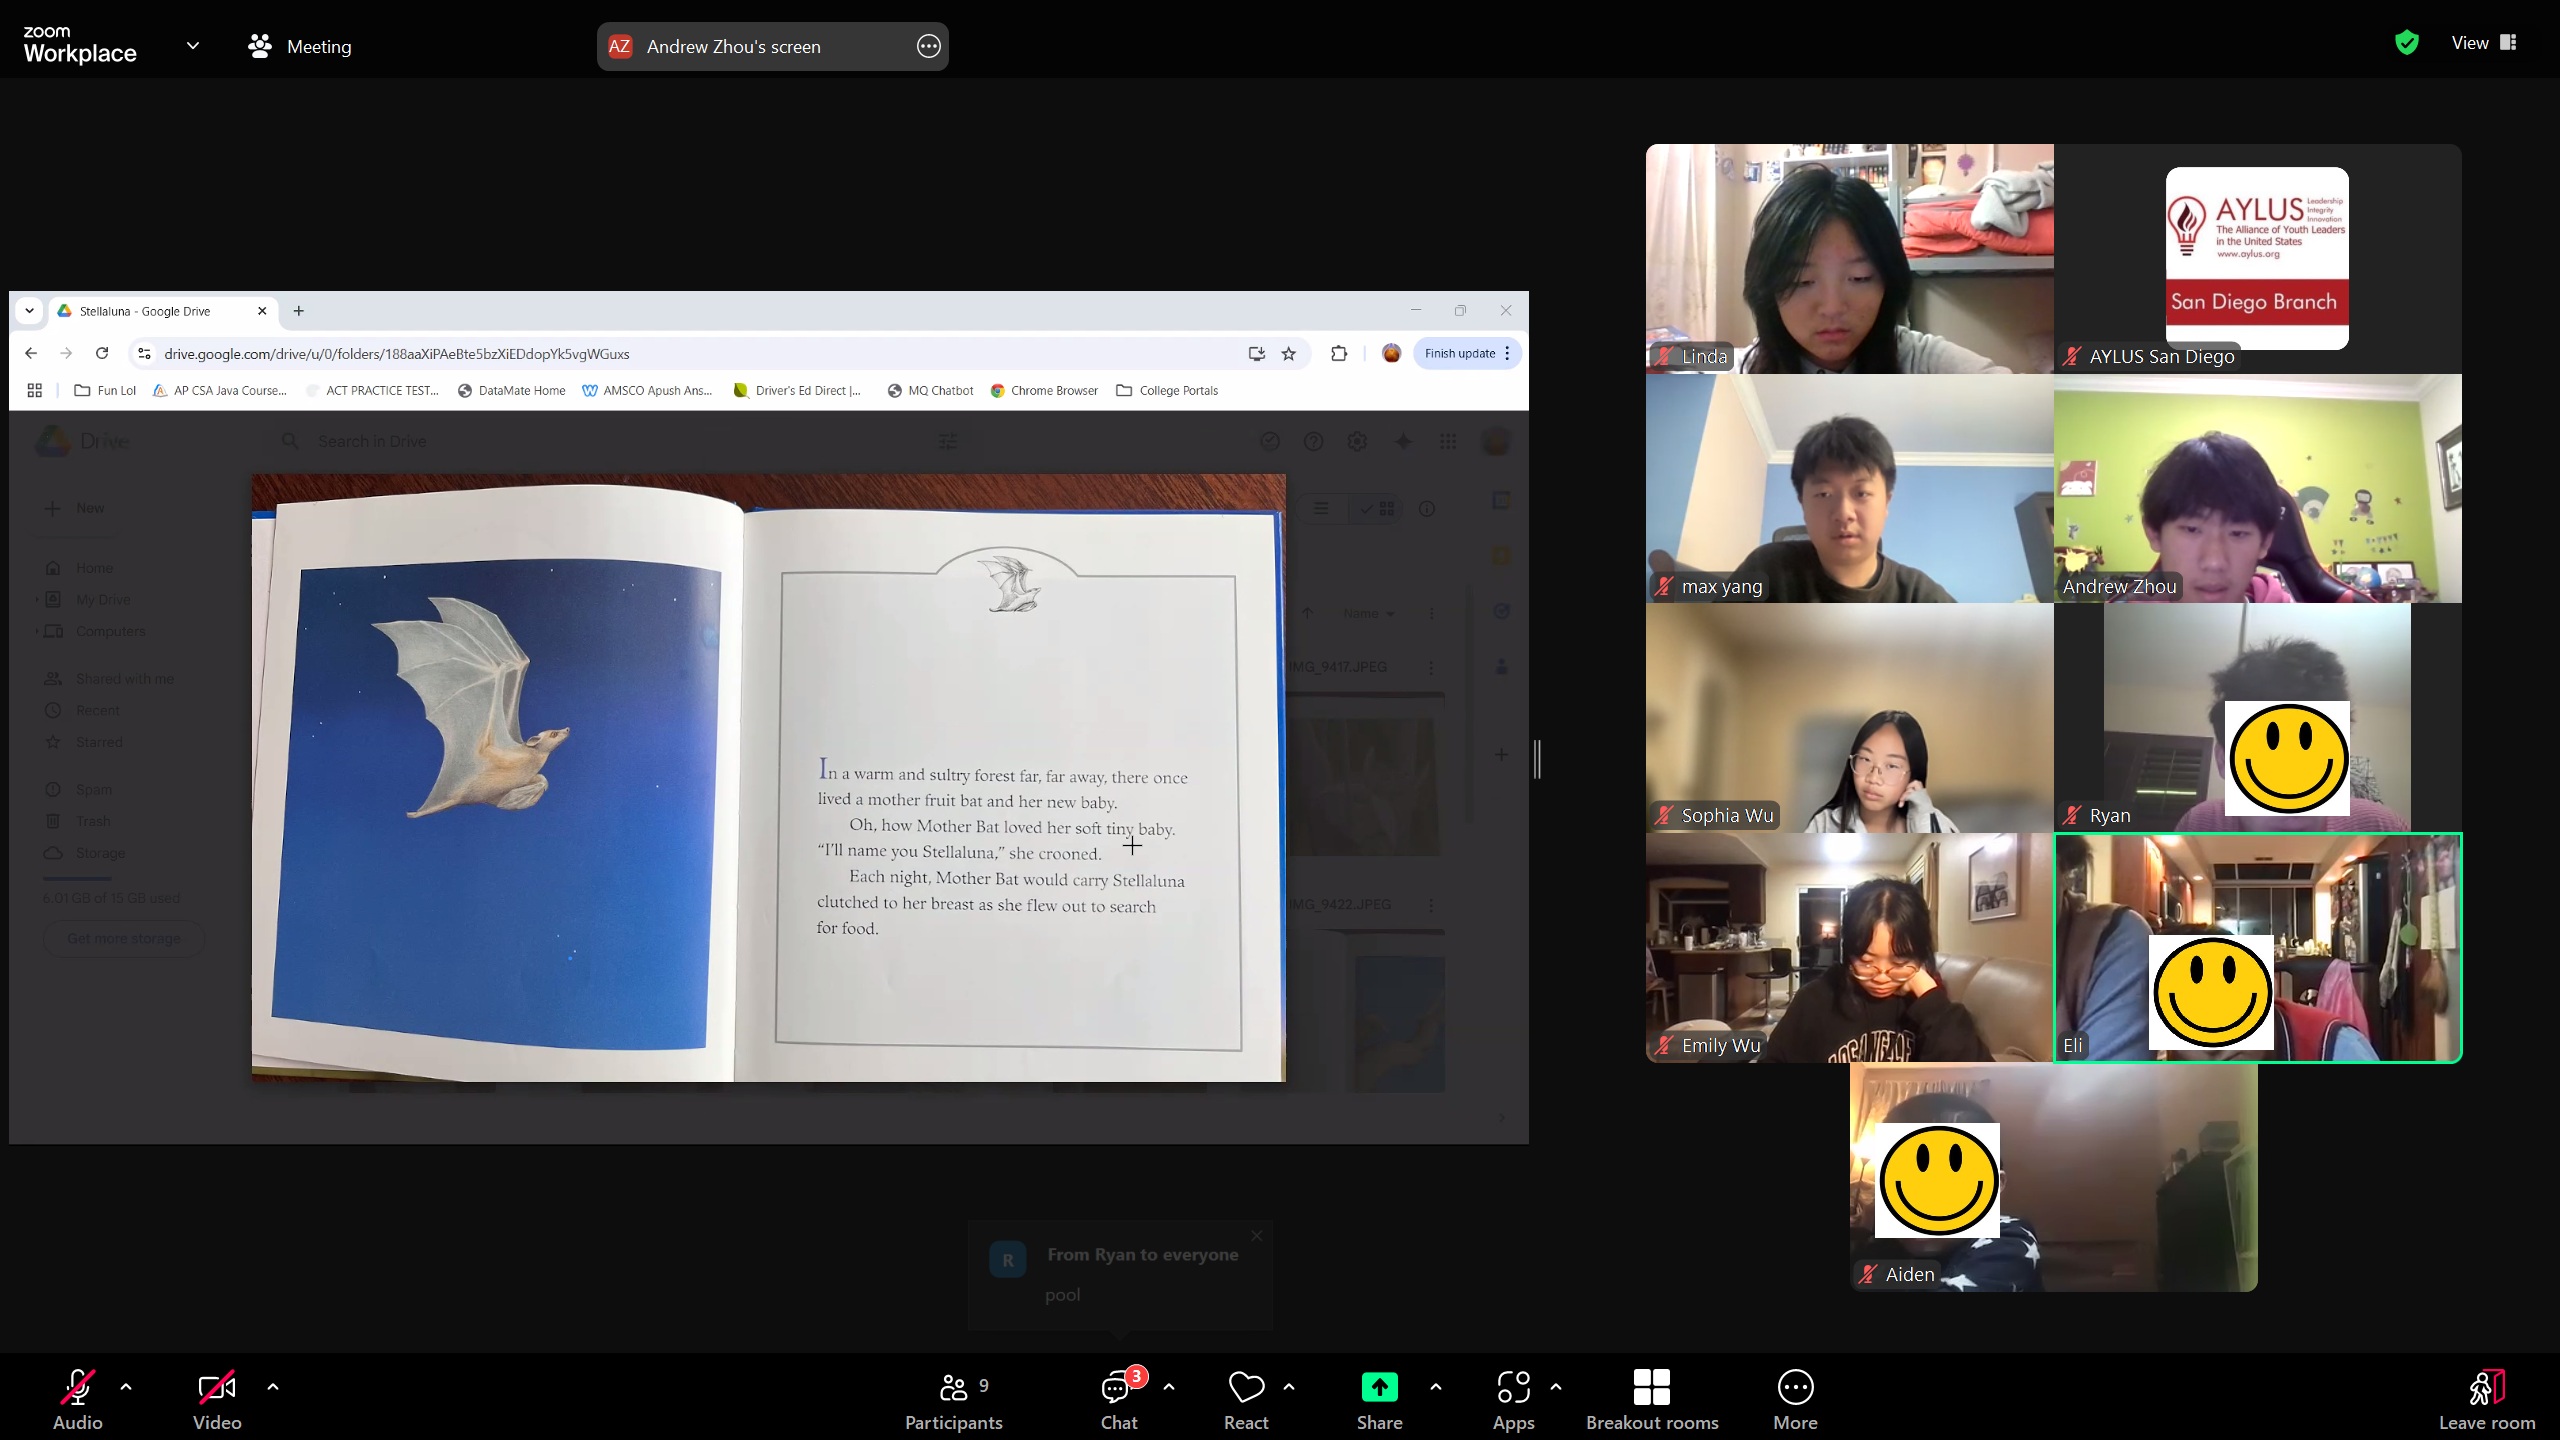The height and width of the screenshot is (1440, 2560).
Task: Click the green Share screen button
Action: point(1379,1399)
